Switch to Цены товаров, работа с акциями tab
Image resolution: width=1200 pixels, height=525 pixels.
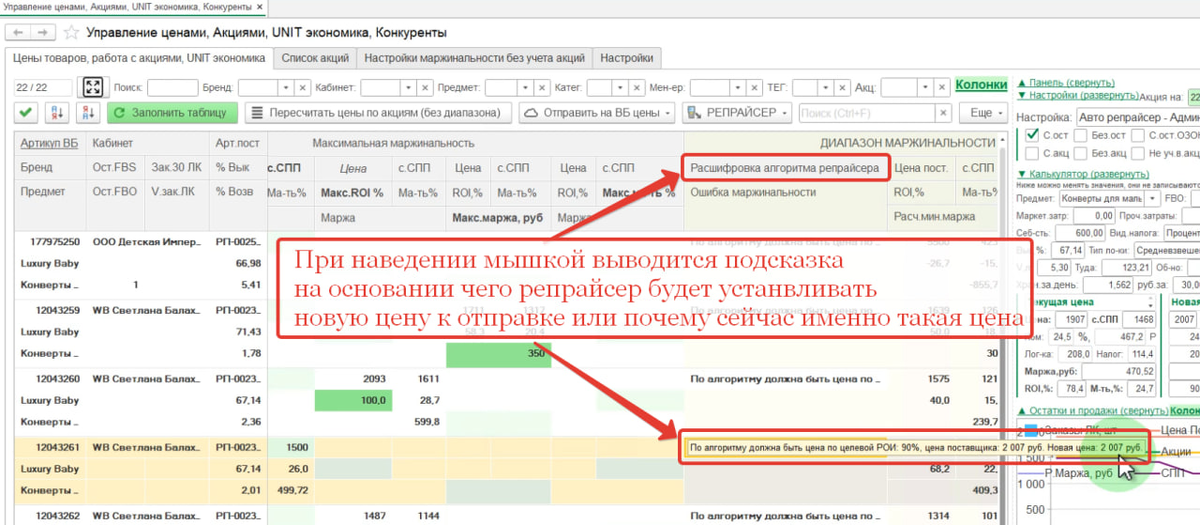[x=139, y=58]
